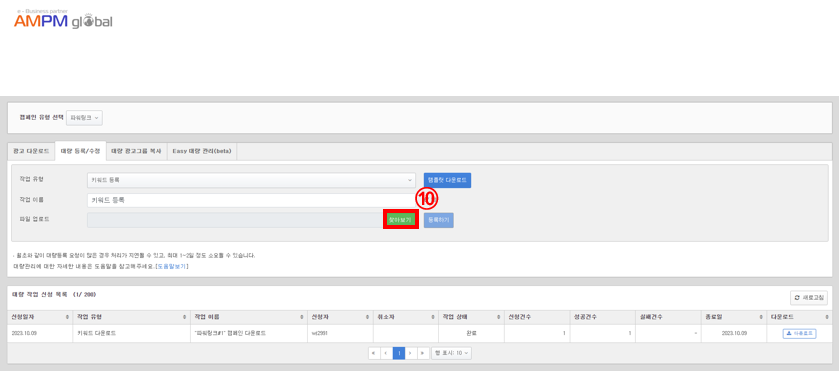Image resolution: width=839 pixels, height=372 pixels.
Task: Expand the 작업 유형 키워드 등록 combo box
Action: (x=251, y=180)
